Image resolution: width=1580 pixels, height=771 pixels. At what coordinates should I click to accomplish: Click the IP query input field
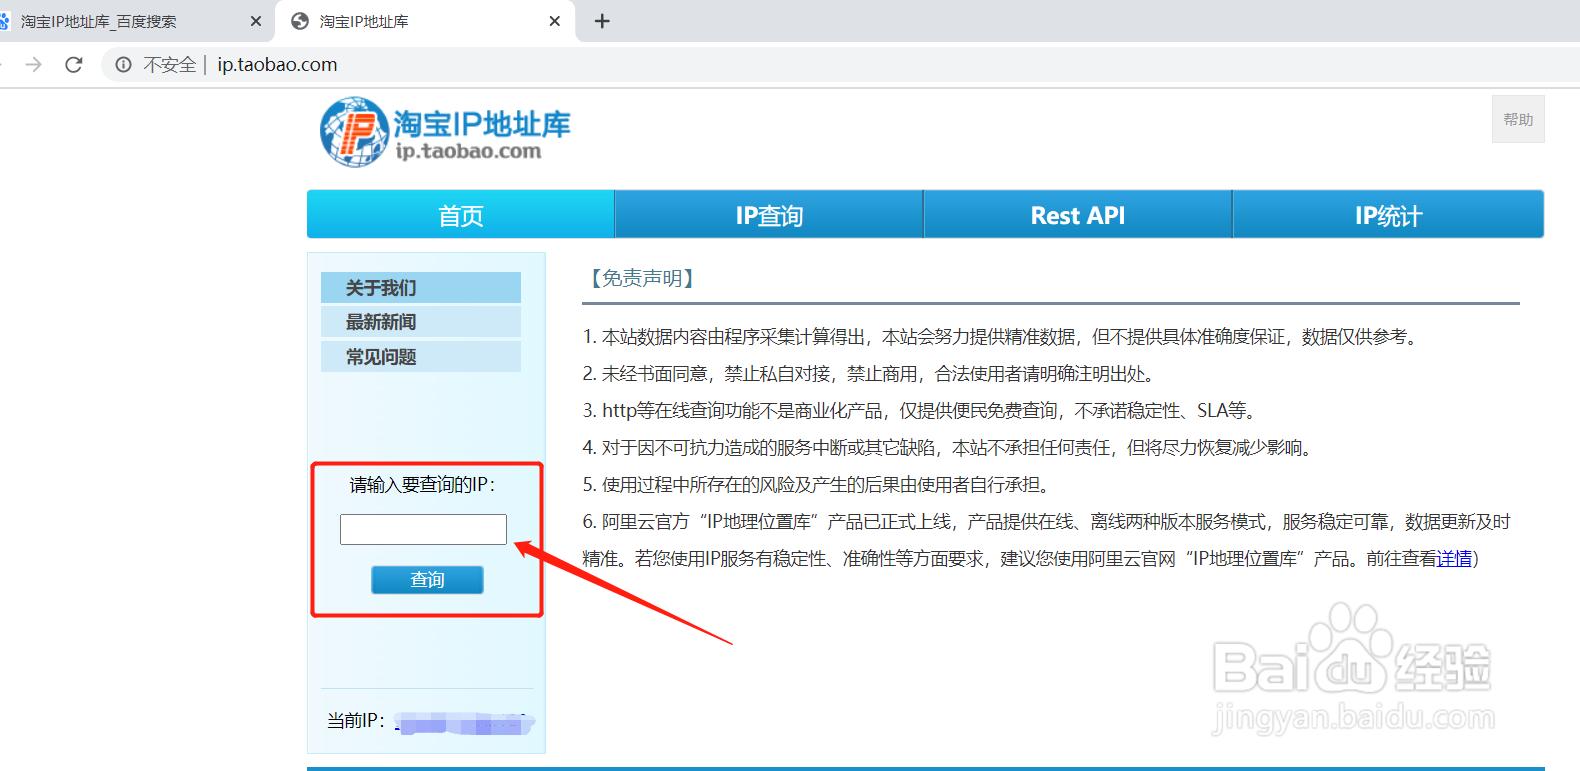point(423,529)
